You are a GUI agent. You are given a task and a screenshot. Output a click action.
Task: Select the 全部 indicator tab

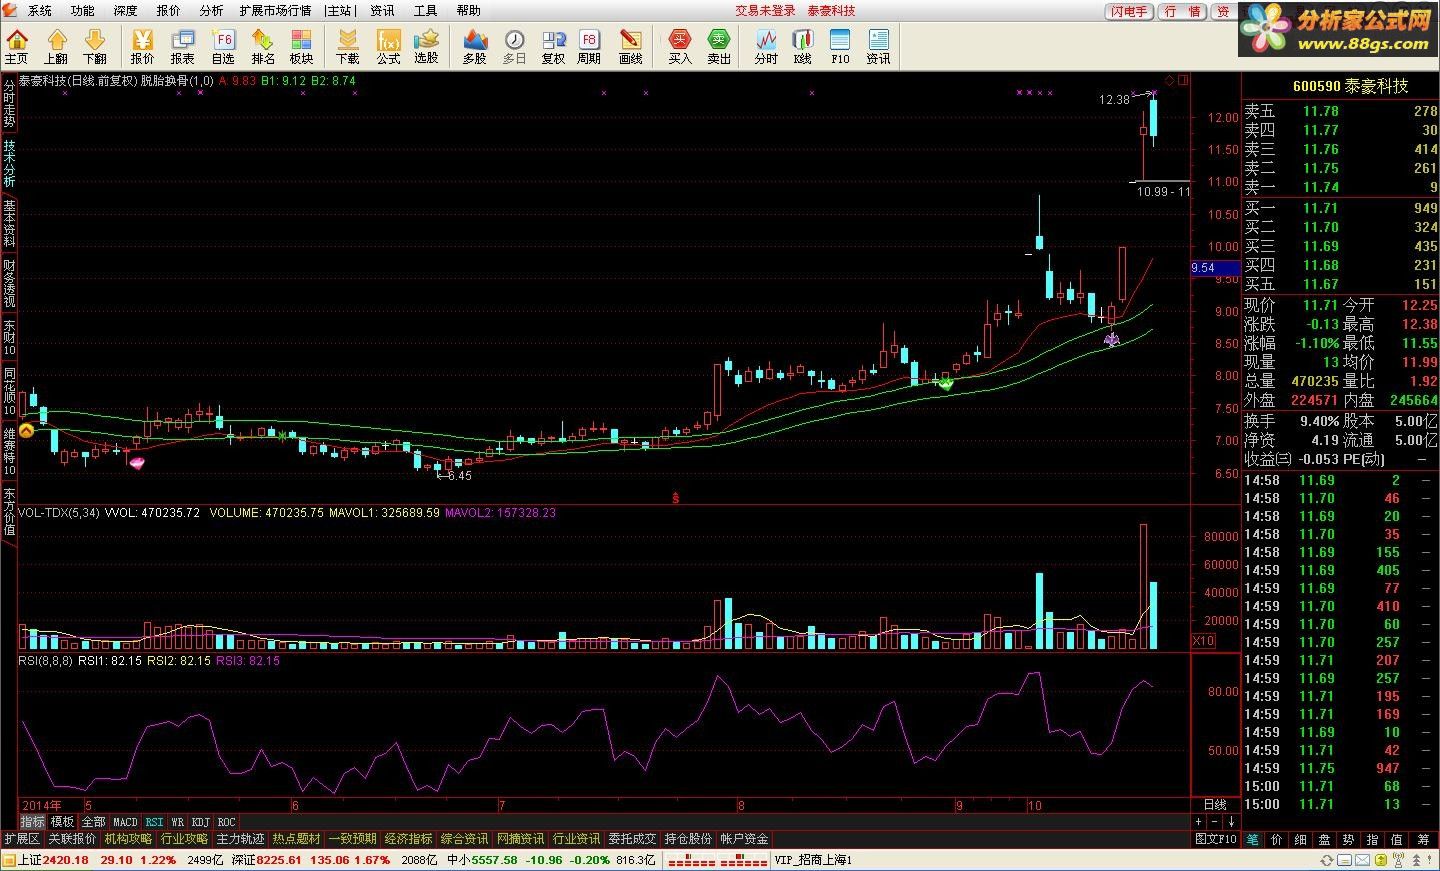click(x=93, y=822)
